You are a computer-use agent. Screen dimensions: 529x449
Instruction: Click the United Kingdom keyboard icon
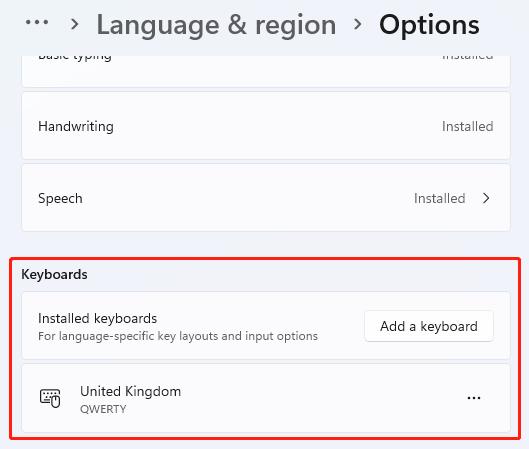50,398
